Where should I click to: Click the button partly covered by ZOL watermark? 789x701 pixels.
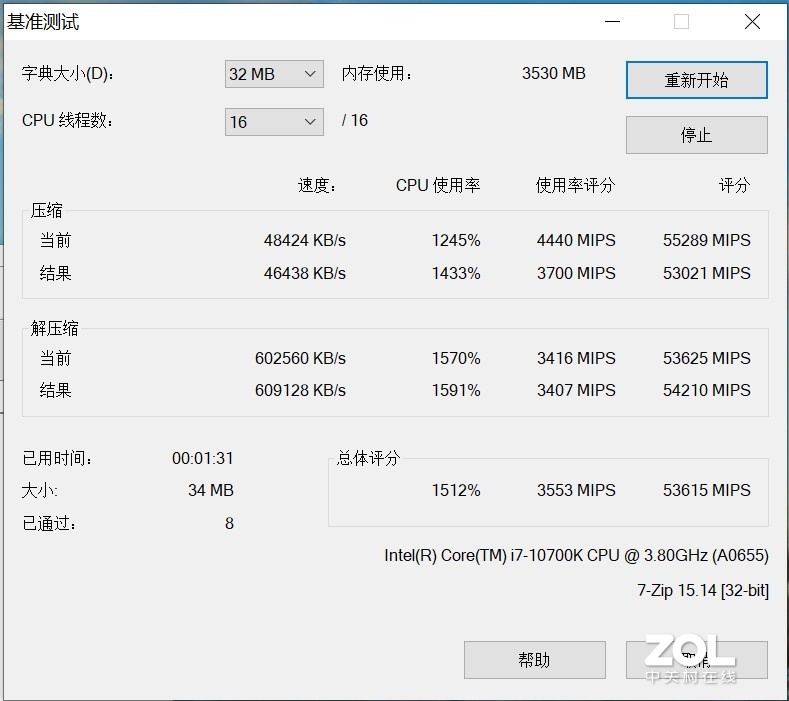696,660
